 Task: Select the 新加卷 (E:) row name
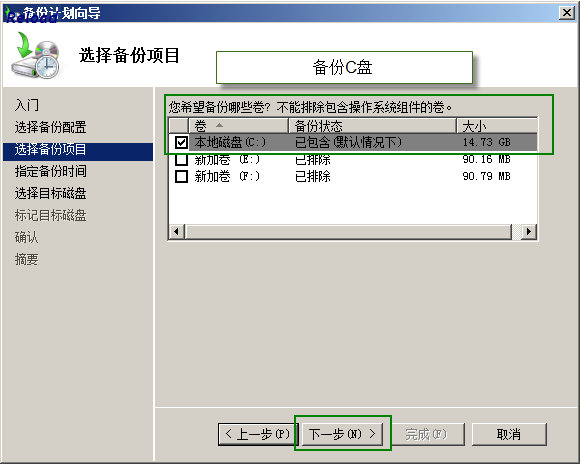(227, 159)
